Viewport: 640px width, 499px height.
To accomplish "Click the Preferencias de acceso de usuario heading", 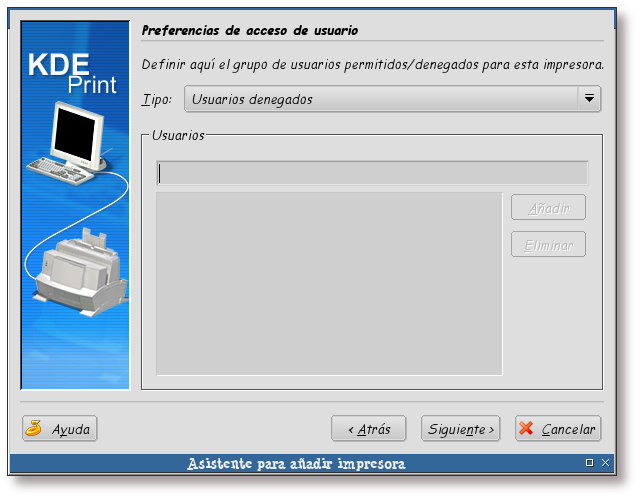I will [250, 31].
